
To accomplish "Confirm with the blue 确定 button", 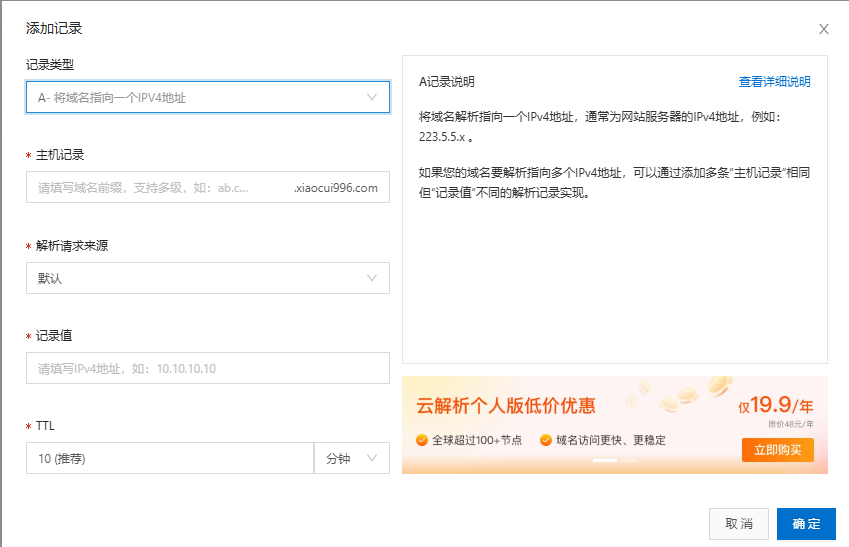I will pyautogui.click(x=806, y=524).
